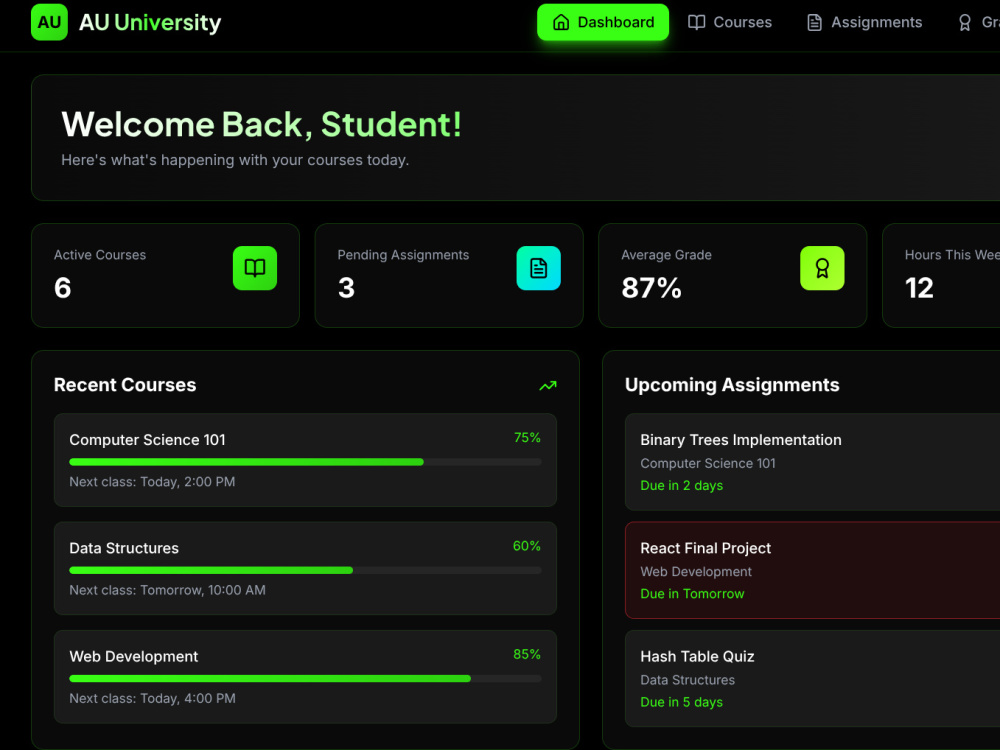Switch to the Courses tab
This screenshot has height=750, width=1000.
pos(730,22)
